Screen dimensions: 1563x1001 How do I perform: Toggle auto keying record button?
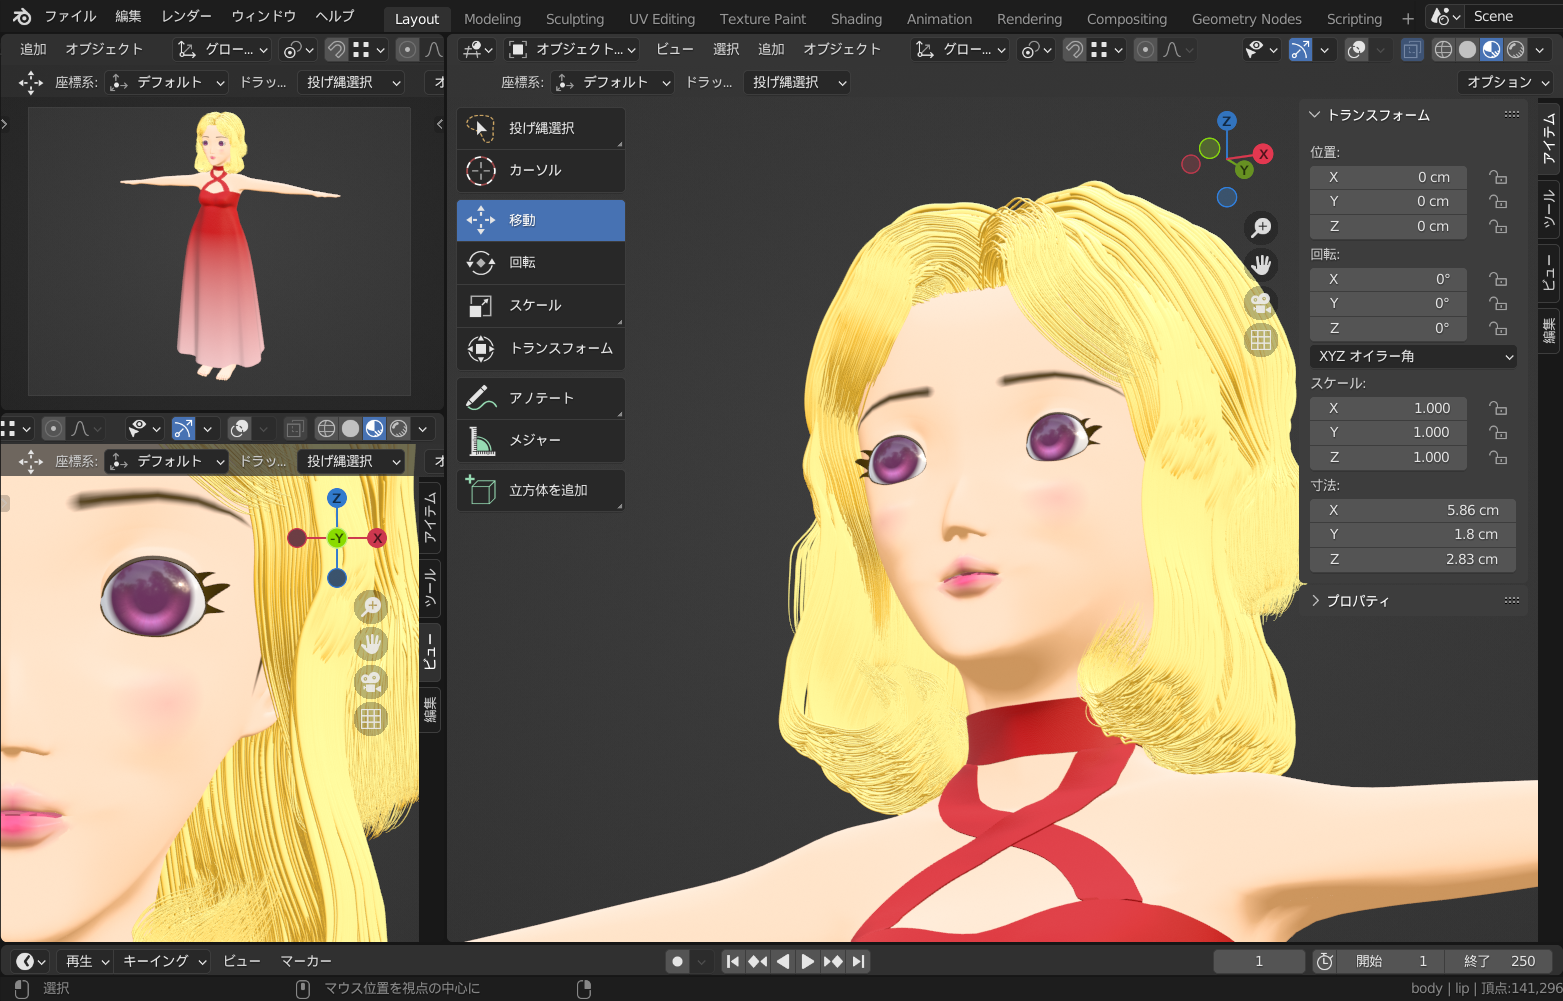(x=677, y=961)
